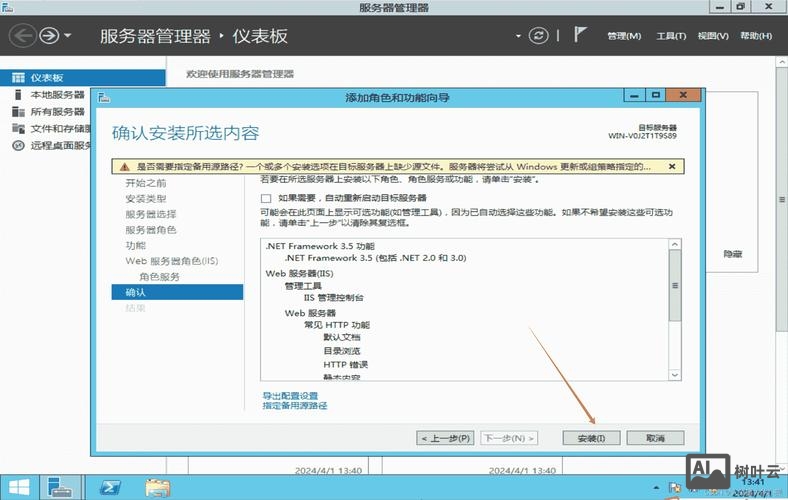Open the Windows Start button
Image resolution: width=788 pixels, height=500 pixels.
tap(19, 487)
